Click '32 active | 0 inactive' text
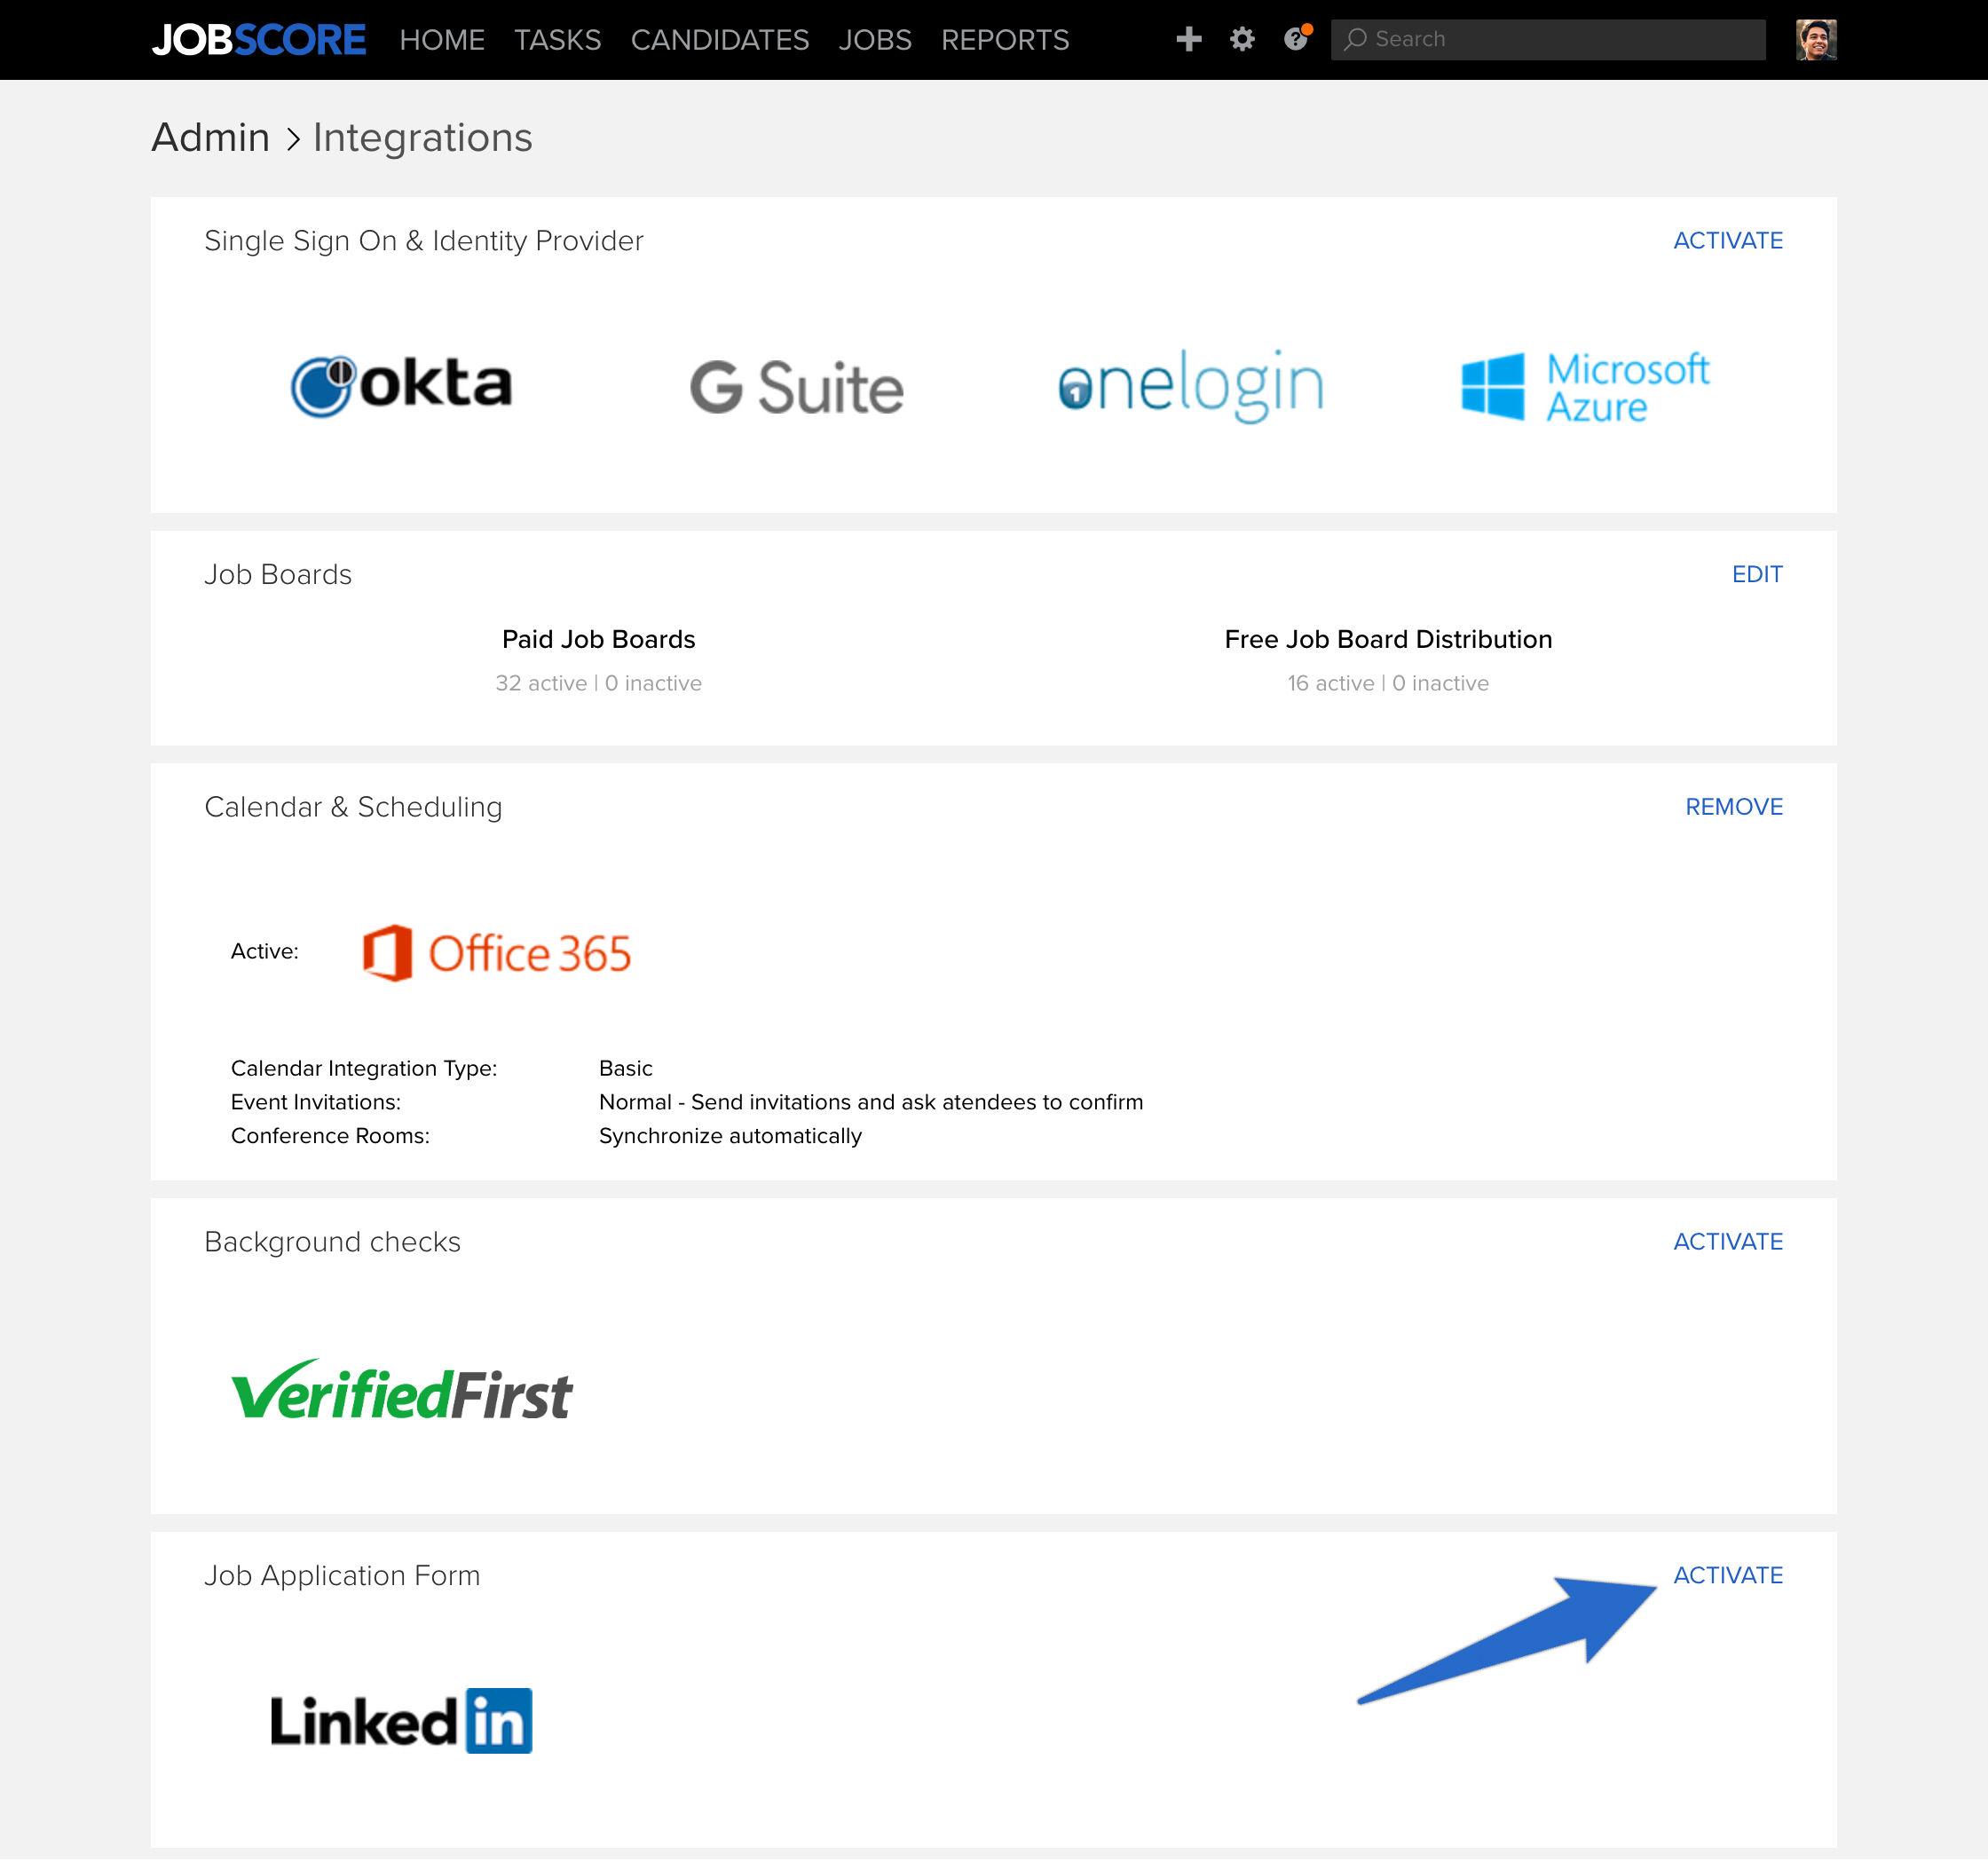Screen dimensions: 1988x1862 pyautogui.click(x=598, y=683)
